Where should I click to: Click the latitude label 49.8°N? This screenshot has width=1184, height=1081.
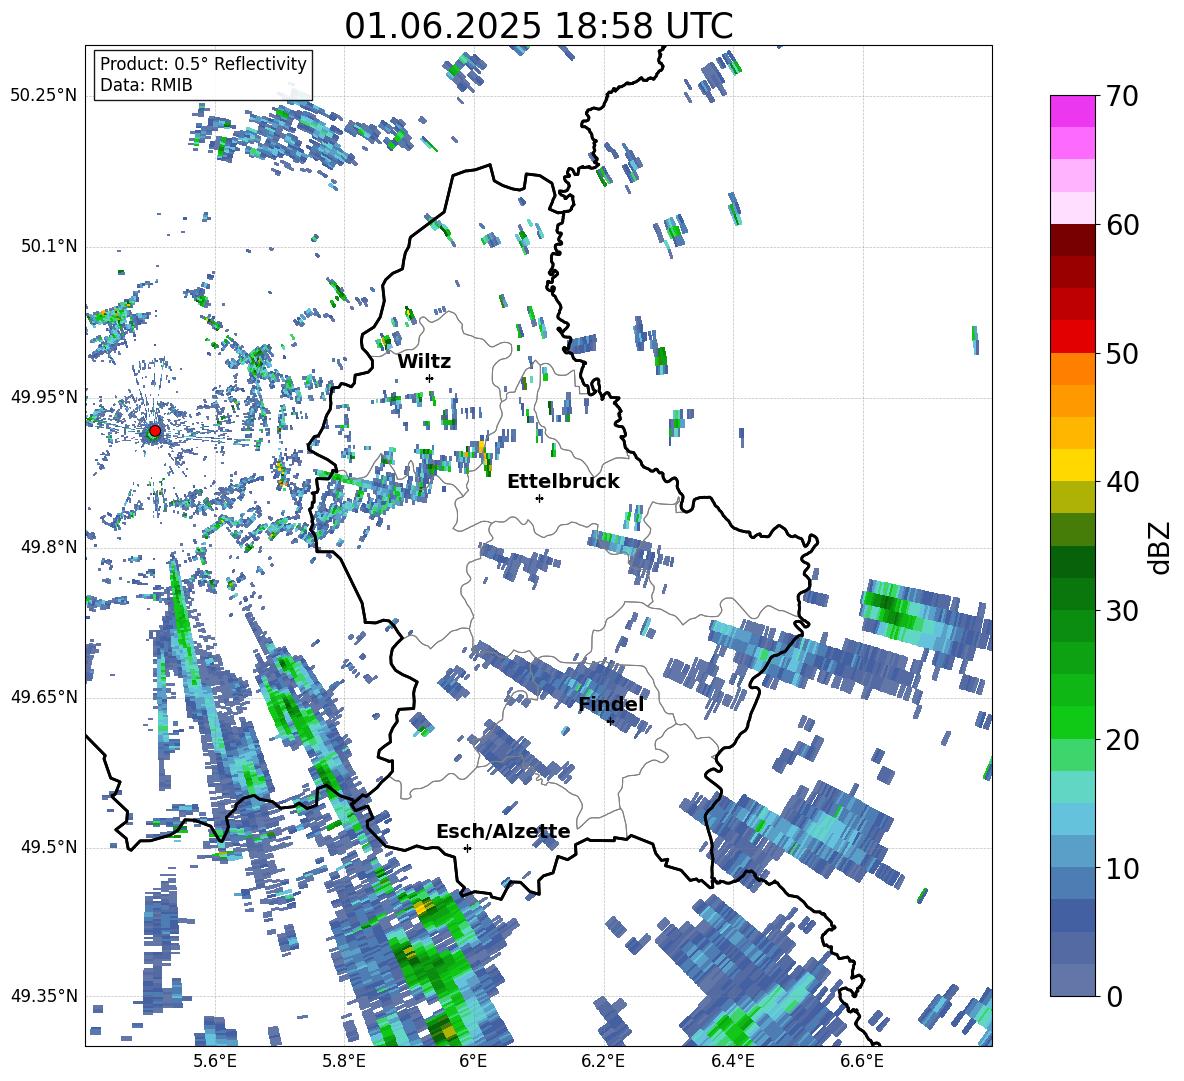pyautogui.click(x=49, y=547)
